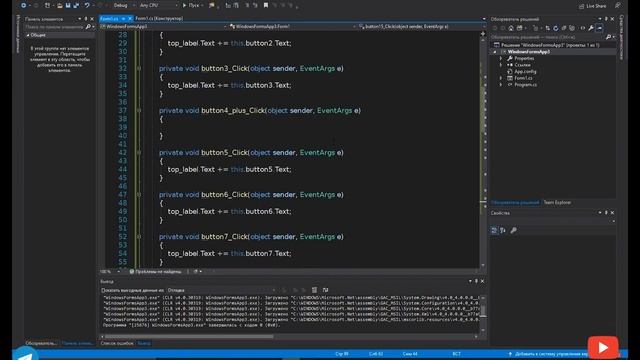This screenshot has width=640, height=360.
Task: Switch to Form1.cs [Конструктор] tab
Action: coord(159,18)
